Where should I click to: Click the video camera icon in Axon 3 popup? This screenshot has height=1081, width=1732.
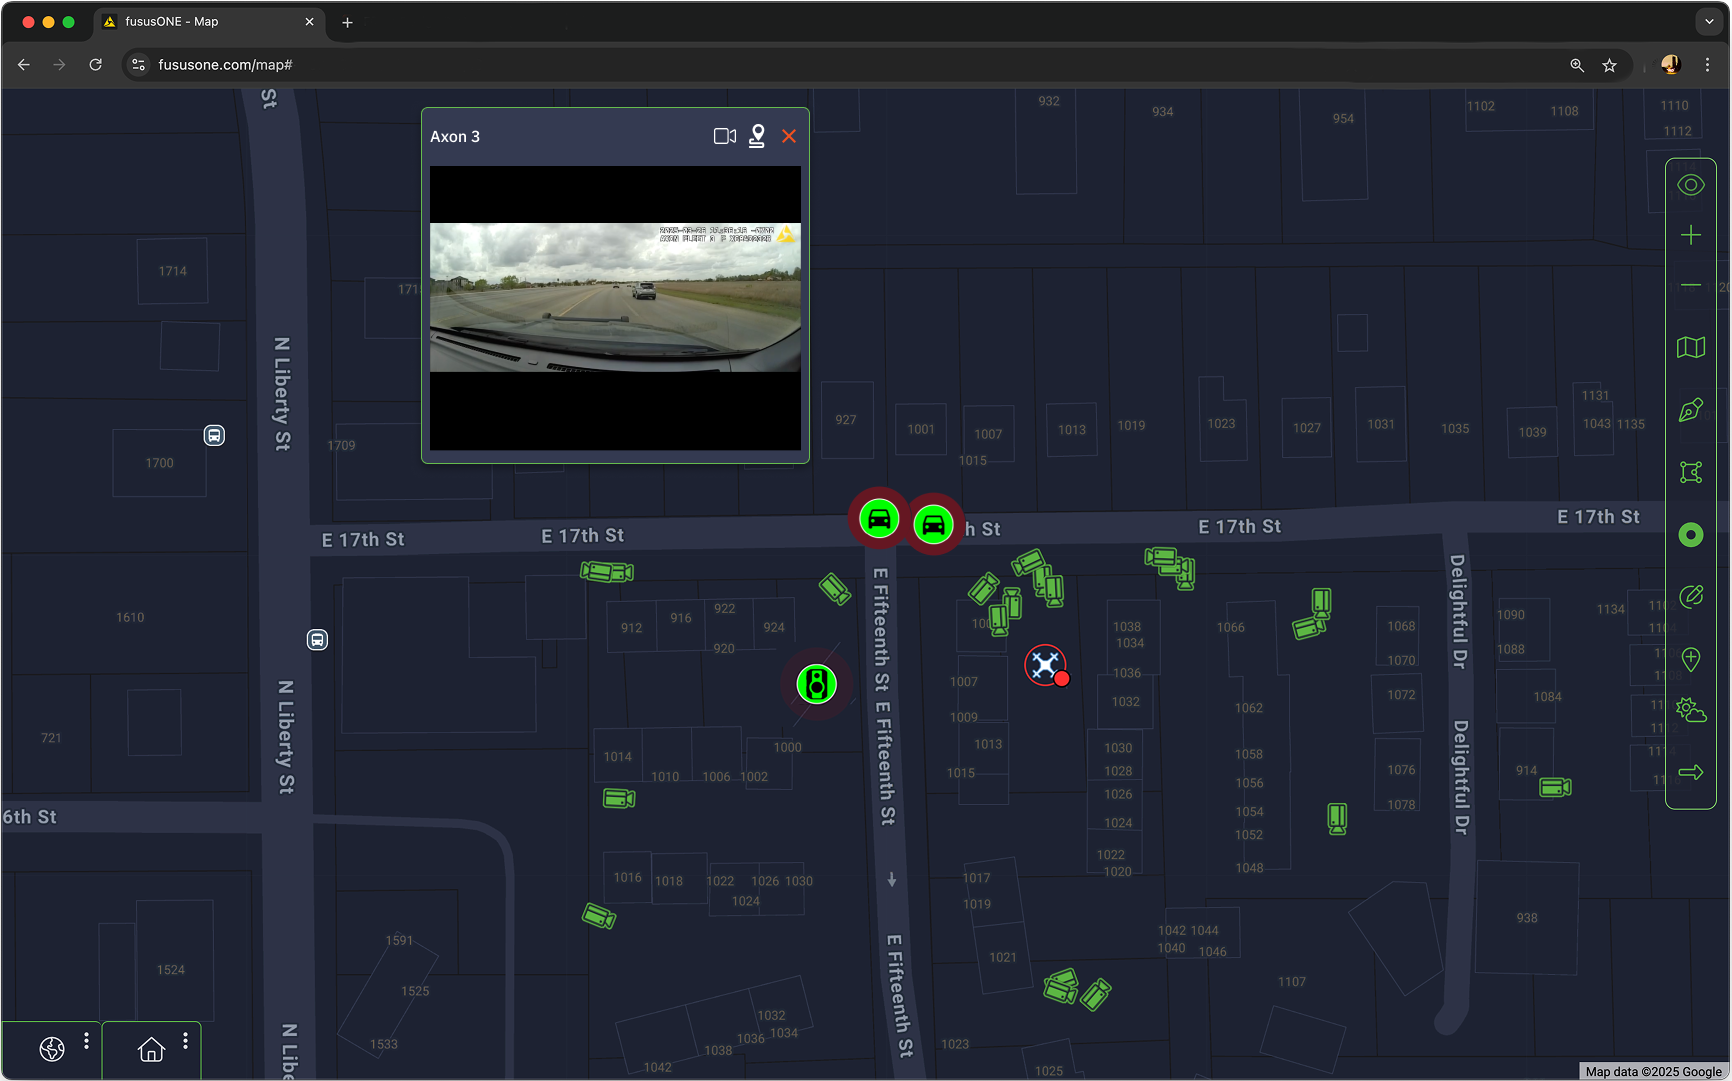click(x=724, y=136)
